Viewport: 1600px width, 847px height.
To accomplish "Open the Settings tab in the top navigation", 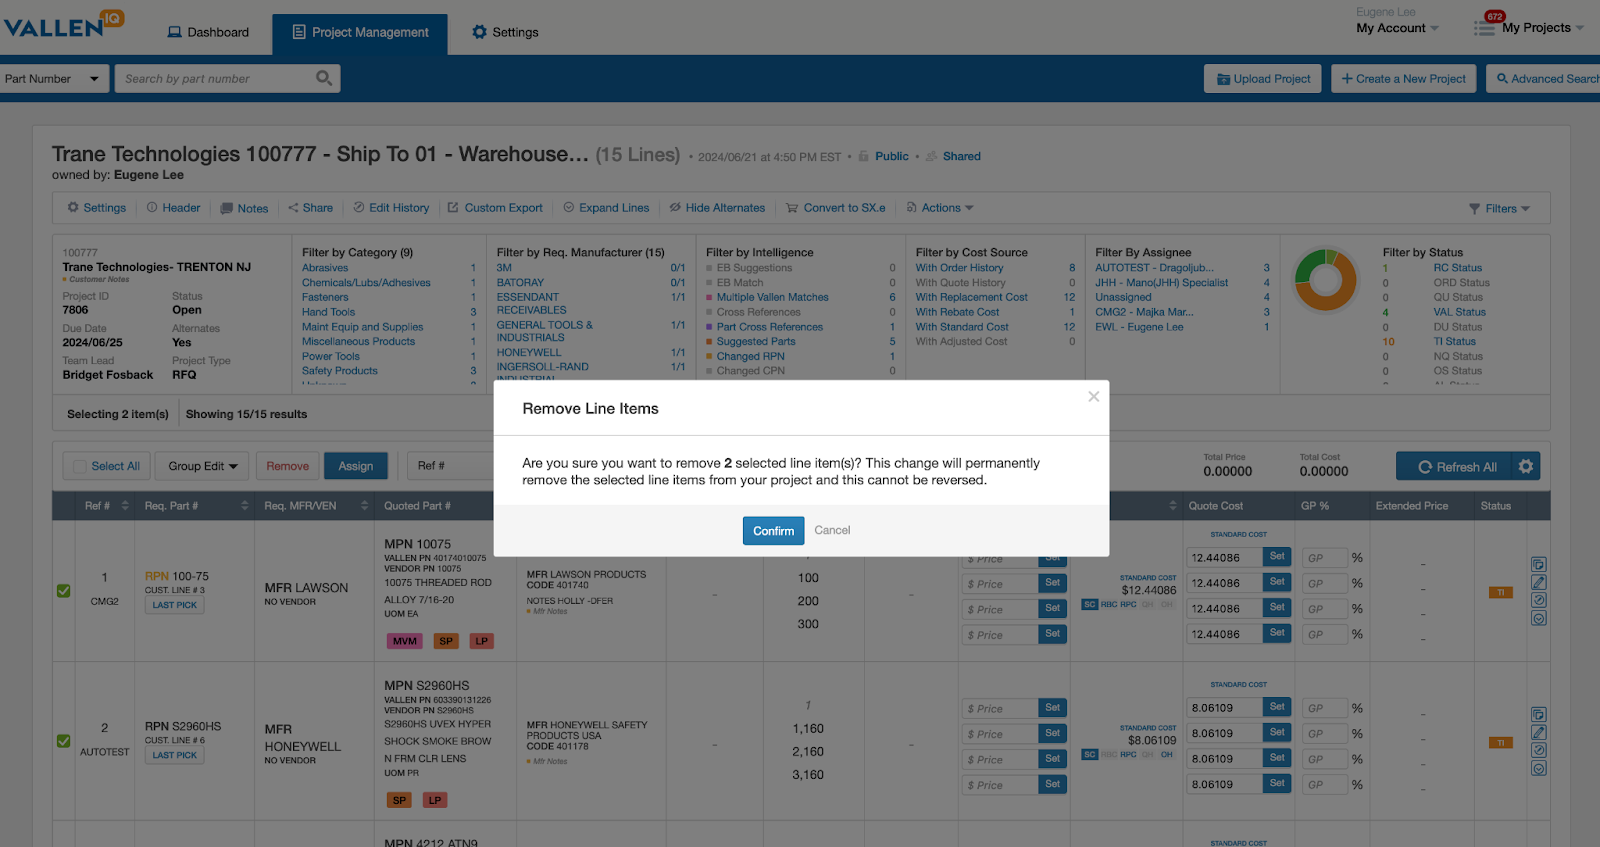I will pyautogui.click(x=505, y=32).
